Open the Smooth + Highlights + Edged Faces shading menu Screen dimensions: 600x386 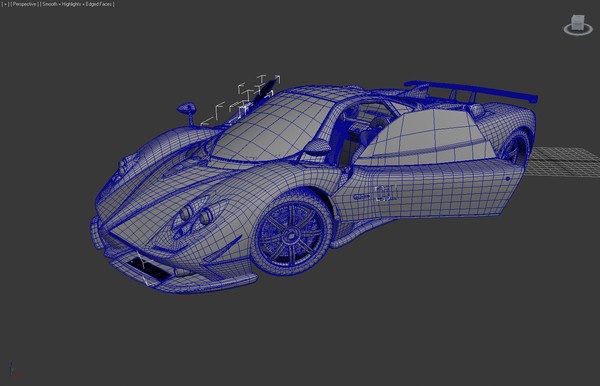coord(78,4)
